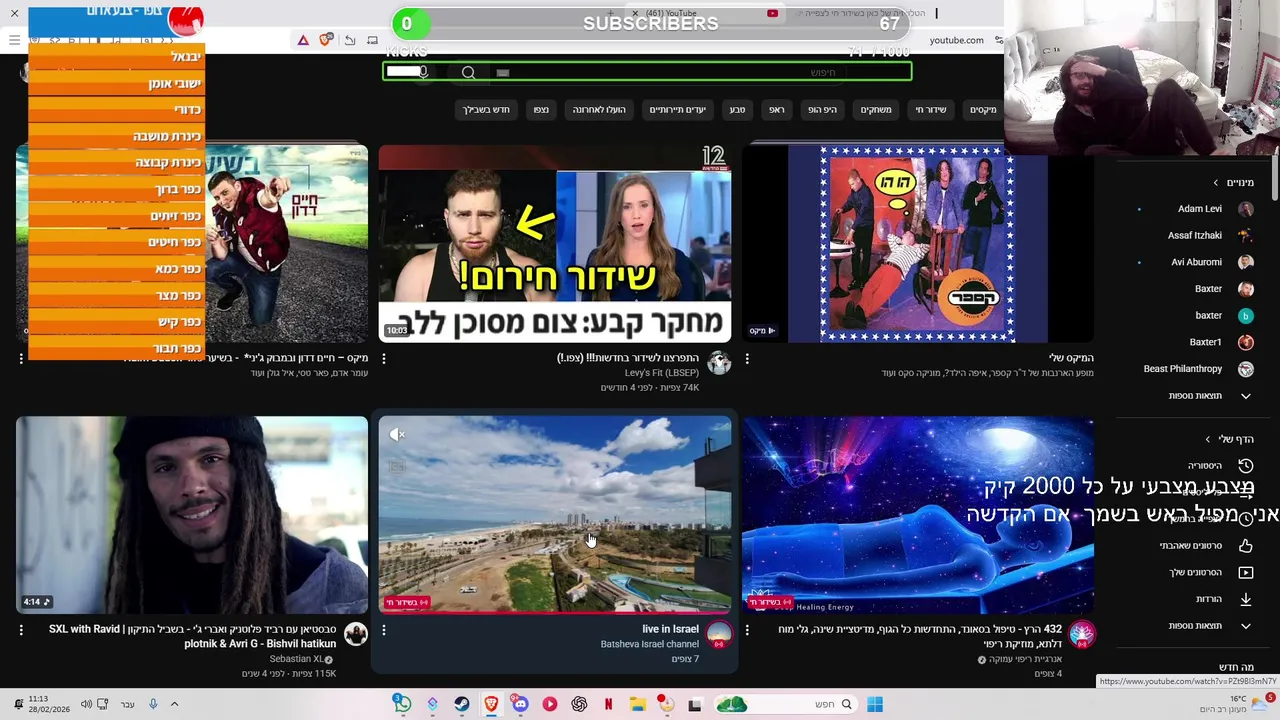The width and height of the screenshot is (1280, 720).
Task: Open the 'הדף שלי' section chevron
Action: (x=1208, y=439)
